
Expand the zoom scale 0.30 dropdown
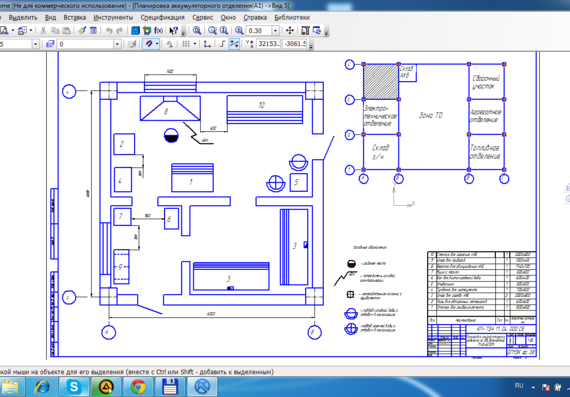pos(276,31)
